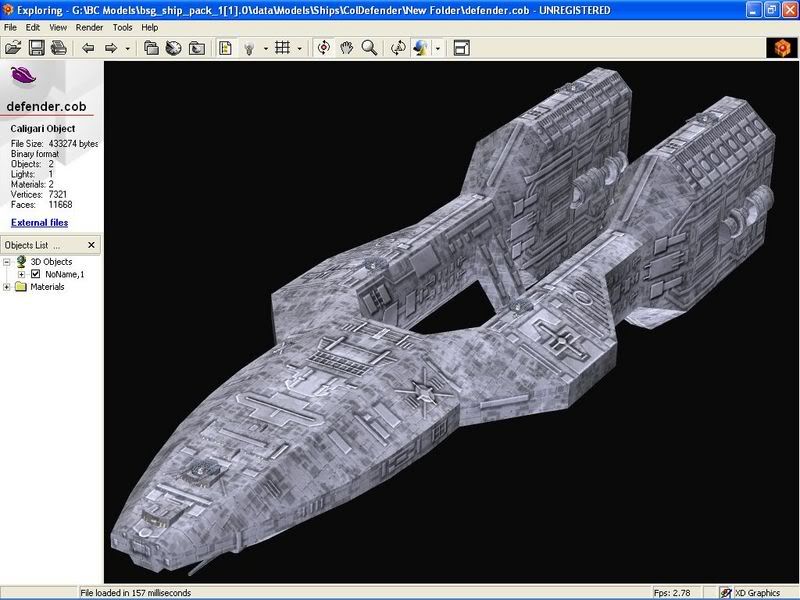Viewport: 800px width, 600px height.
Task: Click the Faces 11668 value
Action: tap(60, 205)
